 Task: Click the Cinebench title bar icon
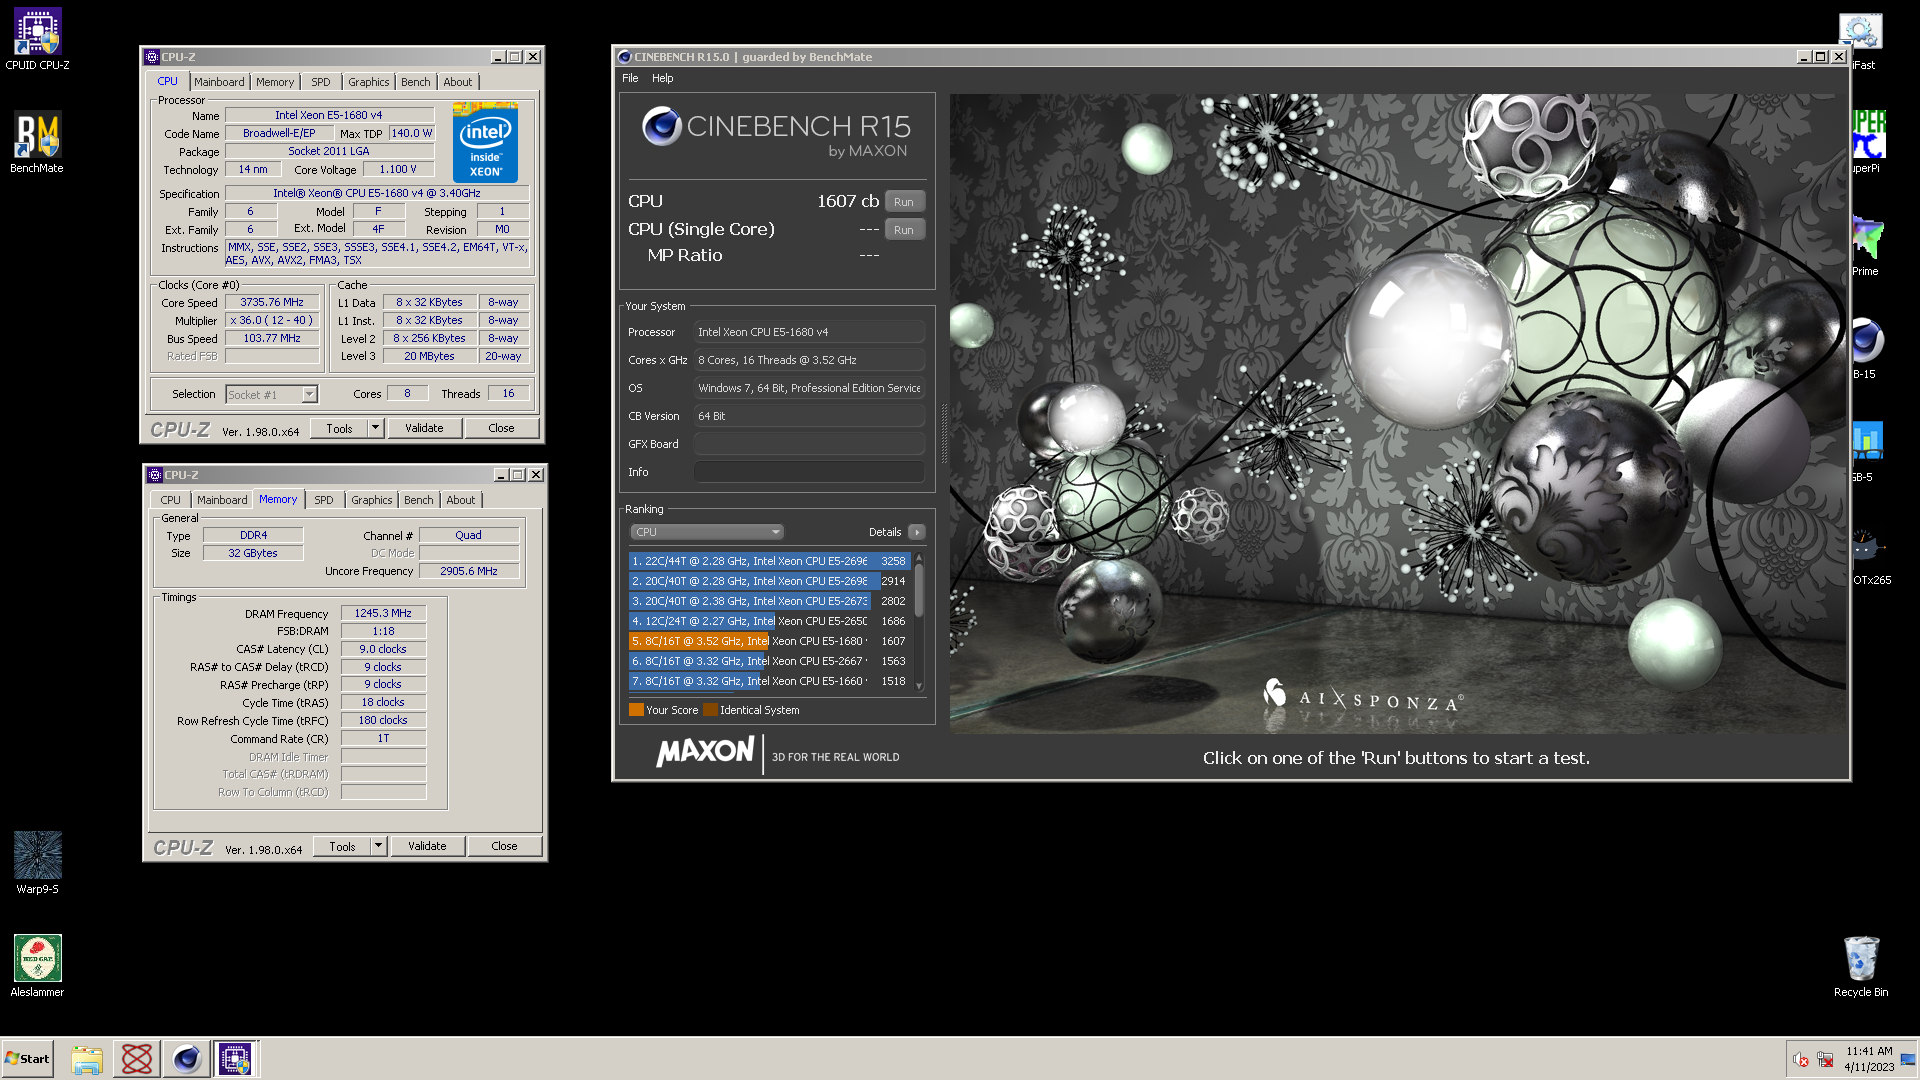pos(625,57)
